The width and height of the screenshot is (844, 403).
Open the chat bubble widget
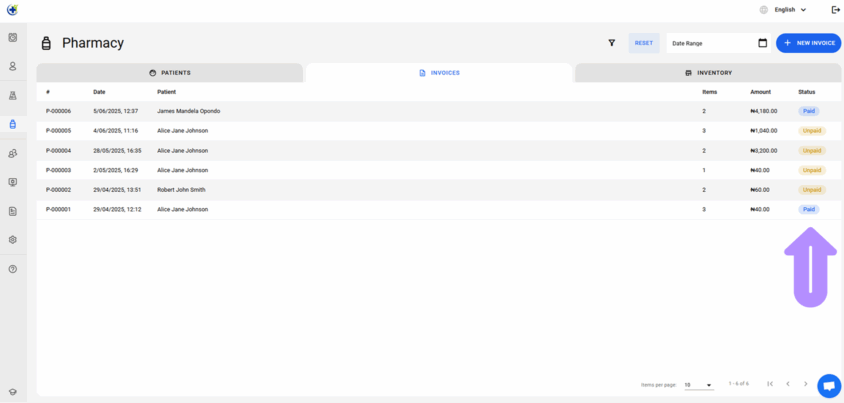[x=829, y=386]
